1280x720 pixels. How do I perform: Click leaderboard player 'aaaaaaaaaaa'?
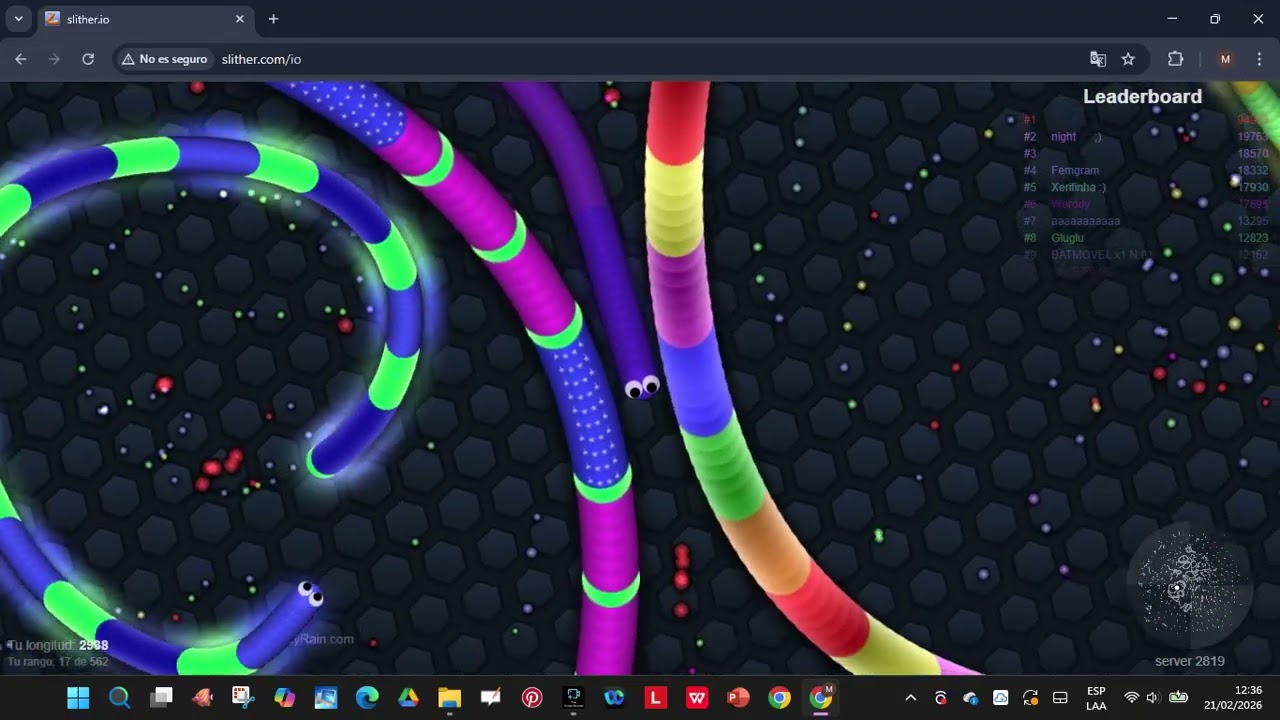[1085, 221]
